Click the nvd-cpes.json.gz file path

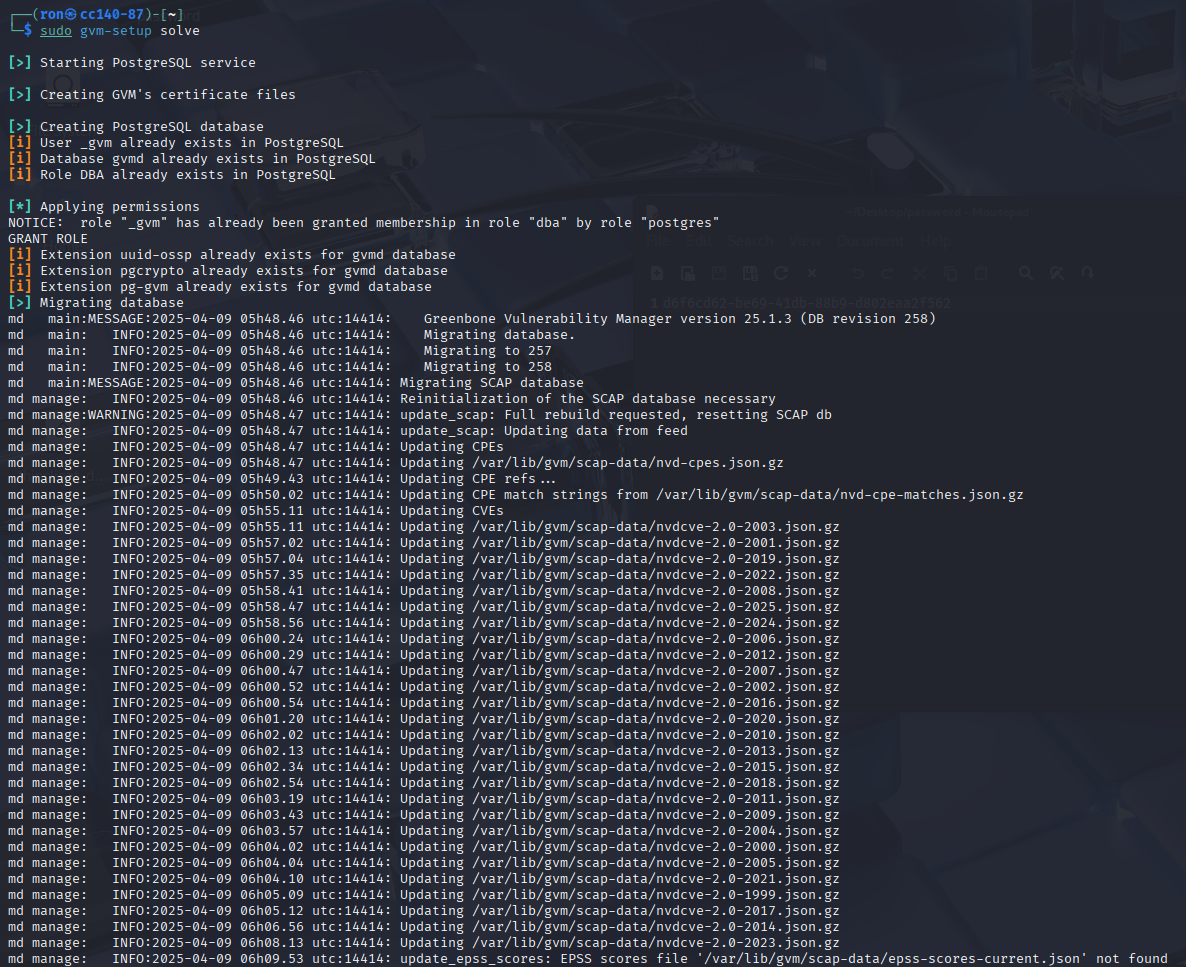tap(628, 463)
